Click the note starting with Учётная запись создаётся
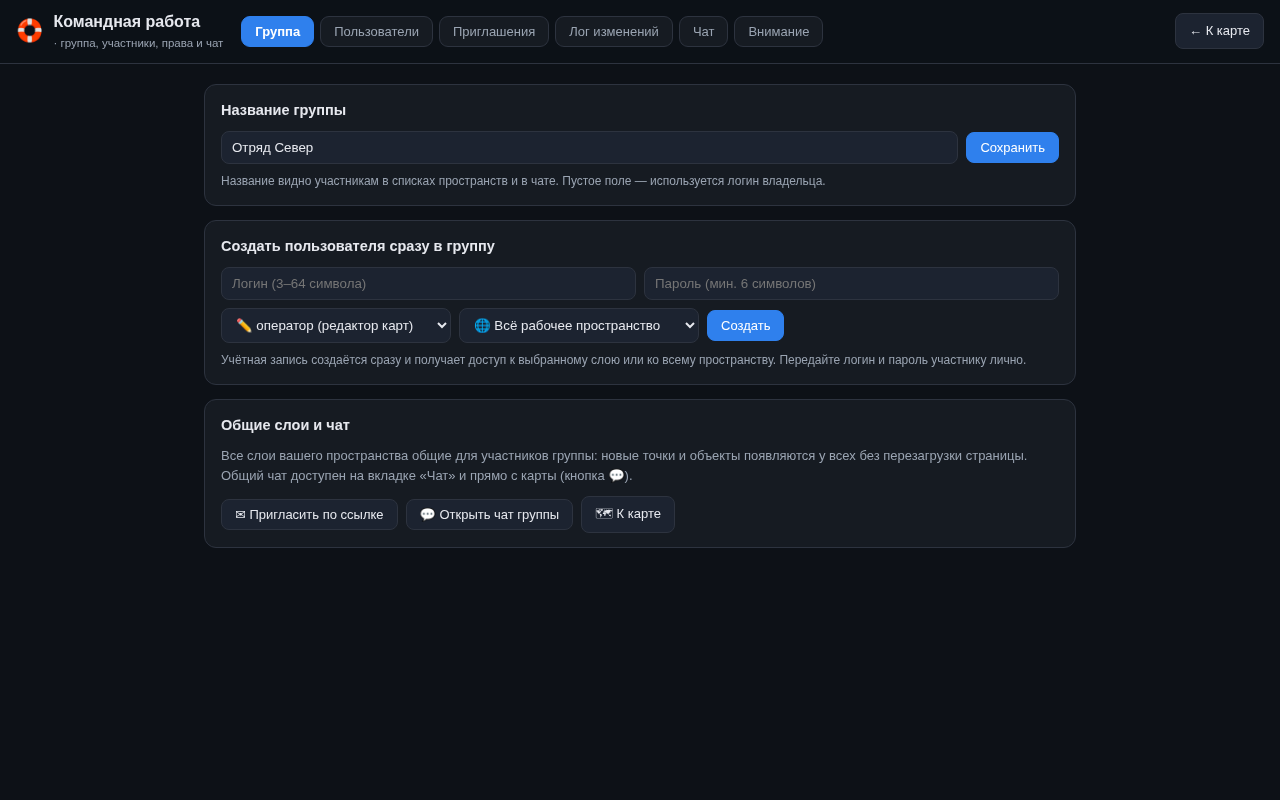The width and height of the screenshot is (1280, 800). coord(623,360)
